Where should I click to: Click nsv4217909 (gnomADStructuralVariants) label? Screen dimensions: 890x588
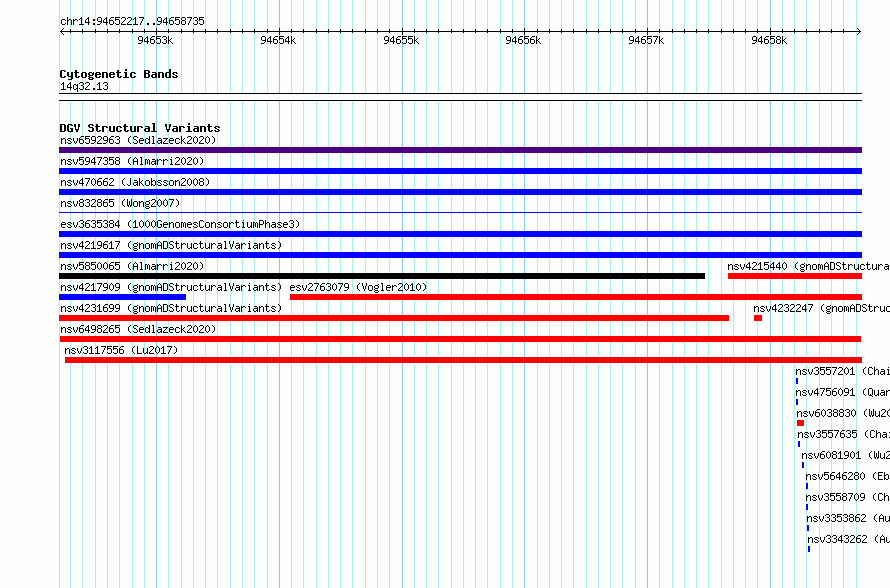[x=171, y=287]
